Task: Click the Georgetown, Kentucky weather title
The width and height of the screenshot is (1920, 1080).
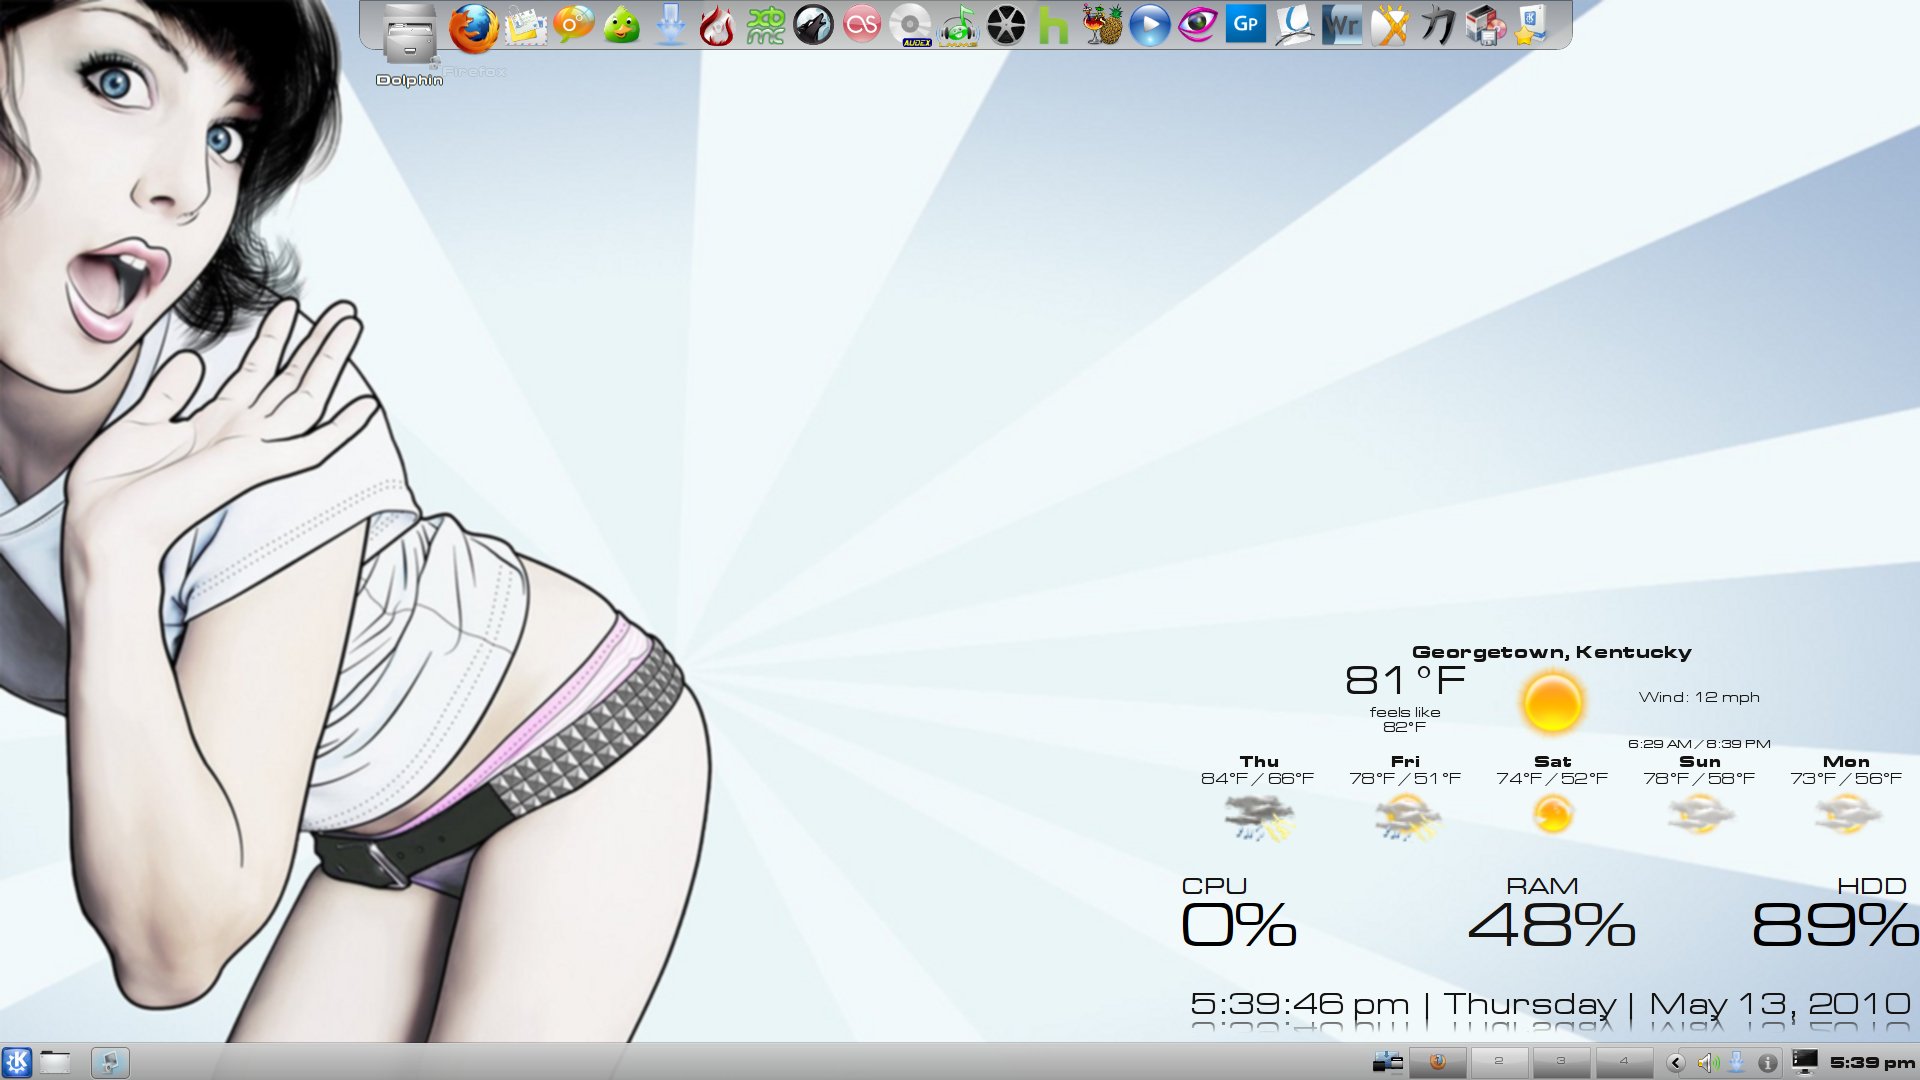Action: pyautogui.click(x=1551, y=652)
